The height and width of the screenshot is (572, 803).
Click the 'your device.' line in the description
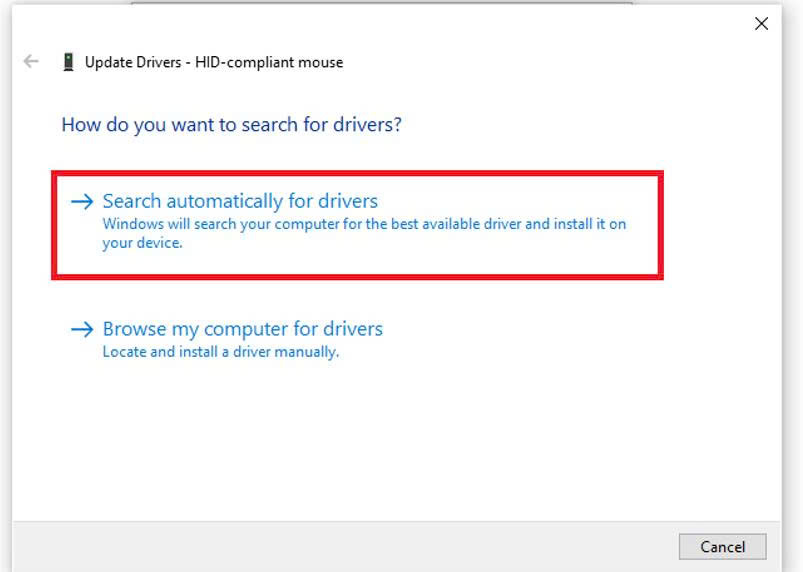click(142, 243)
